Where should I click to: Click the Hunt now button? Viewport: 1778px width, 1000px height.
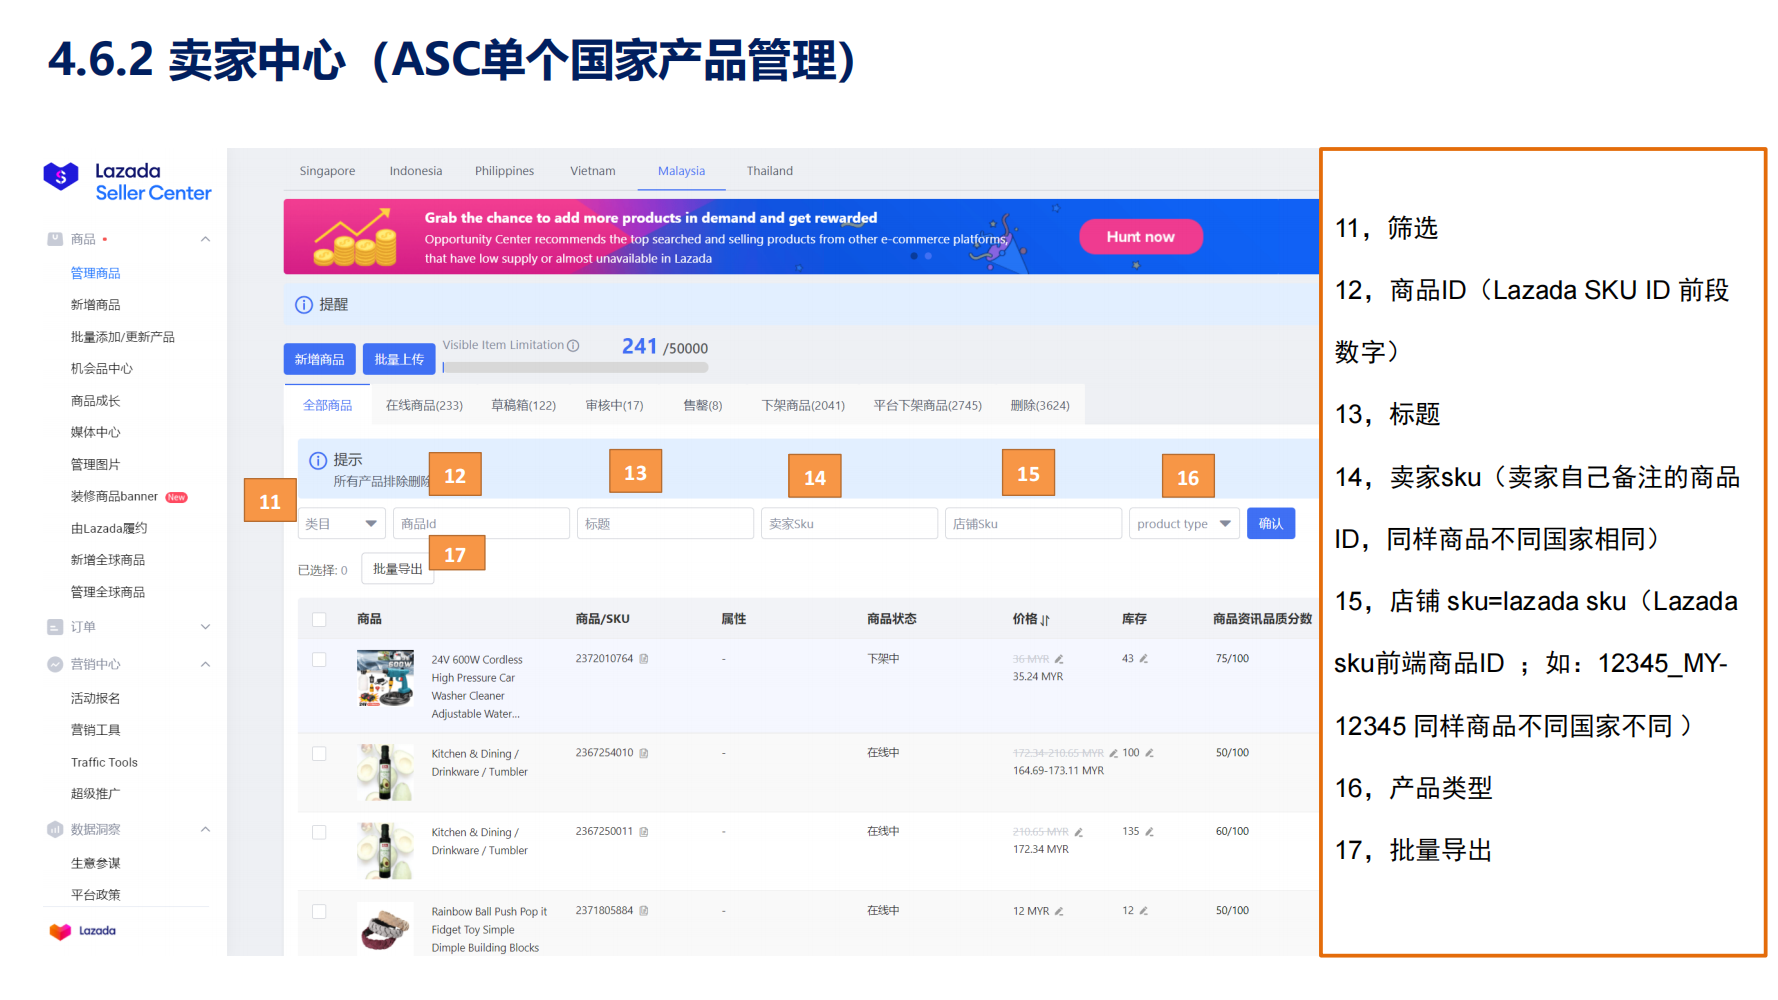(1140, 236)
